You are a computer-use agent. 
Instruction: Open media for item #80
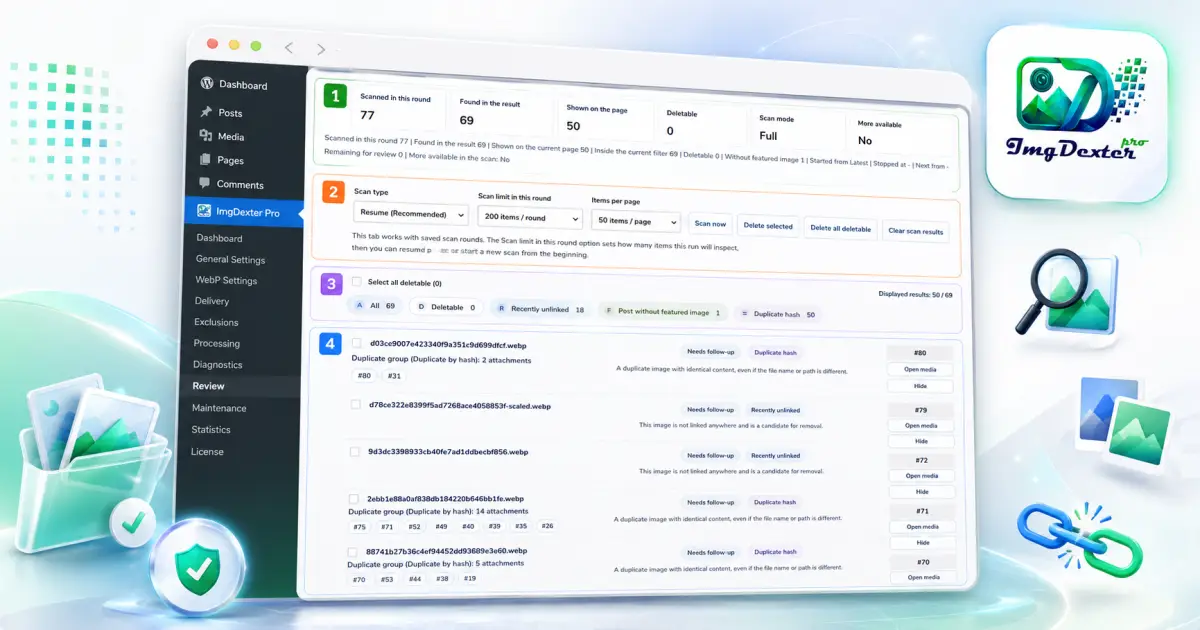(x=920, y=369)
